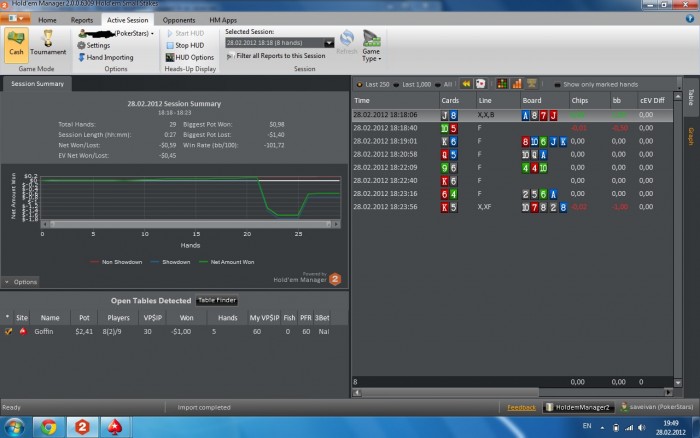Open Hold'em Manager 2 taskbar icon
700x438 pixels.
coord(82,427)
